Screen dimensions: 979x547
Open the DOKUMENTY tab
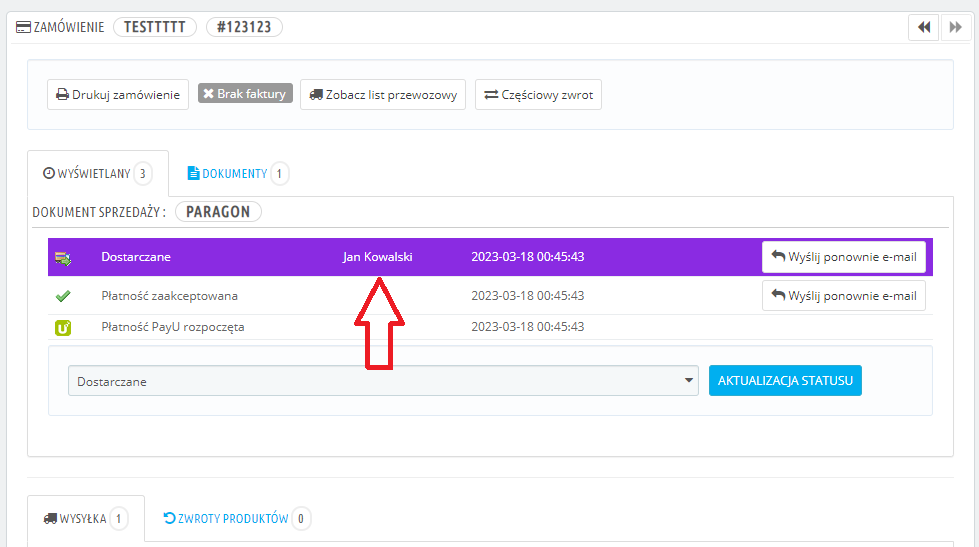[x=237, y=174]
